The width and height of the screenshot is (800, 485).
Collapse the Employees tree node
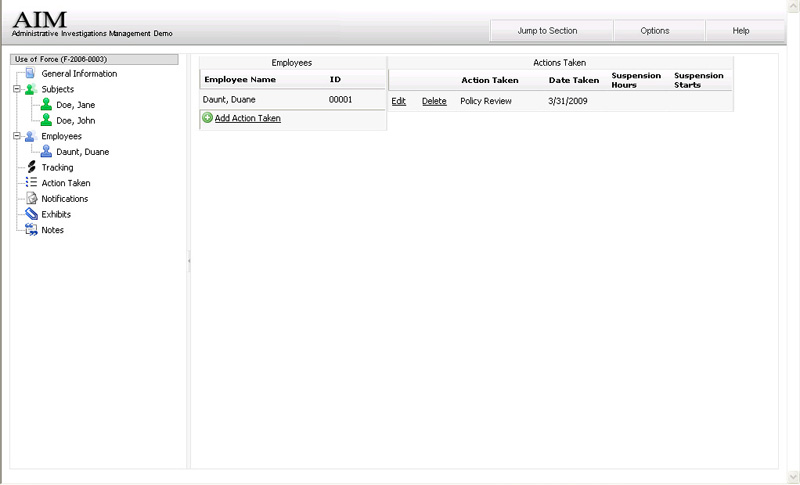click(x=17, y=136)
